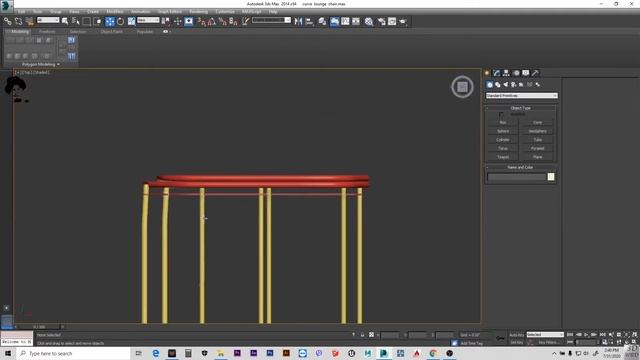Click the Render teapot icon
Viewport: 640px width, 360px height.
click(403, 21)
